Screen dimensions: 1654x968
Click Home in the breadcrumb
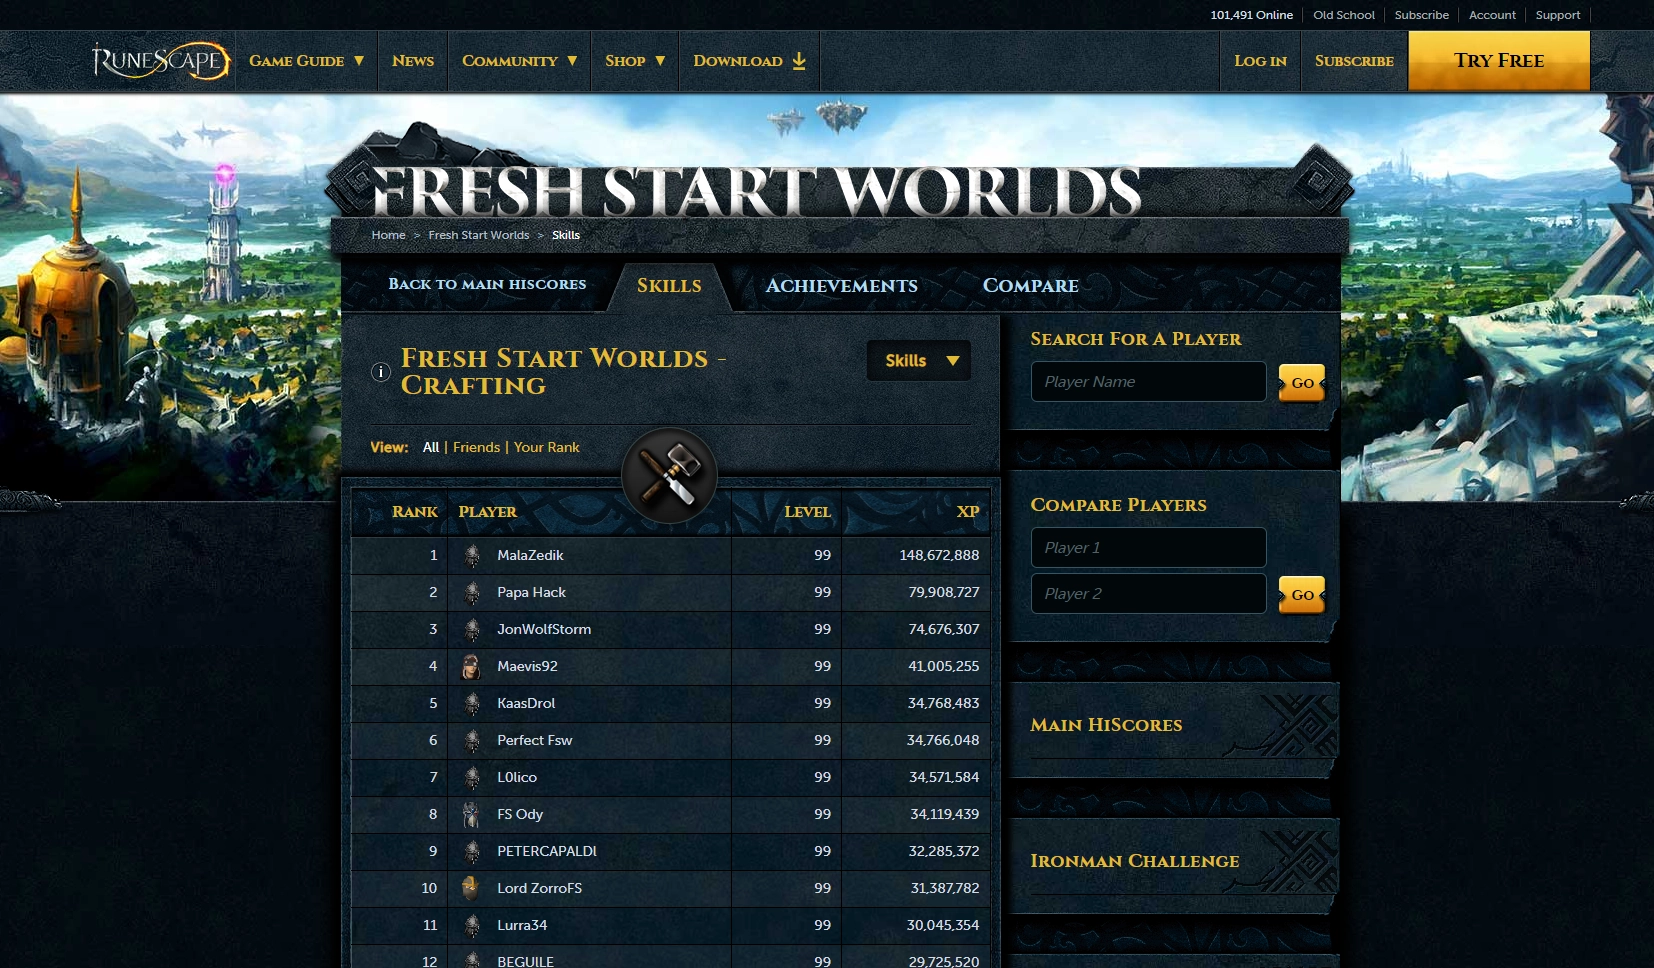[388, 235]
